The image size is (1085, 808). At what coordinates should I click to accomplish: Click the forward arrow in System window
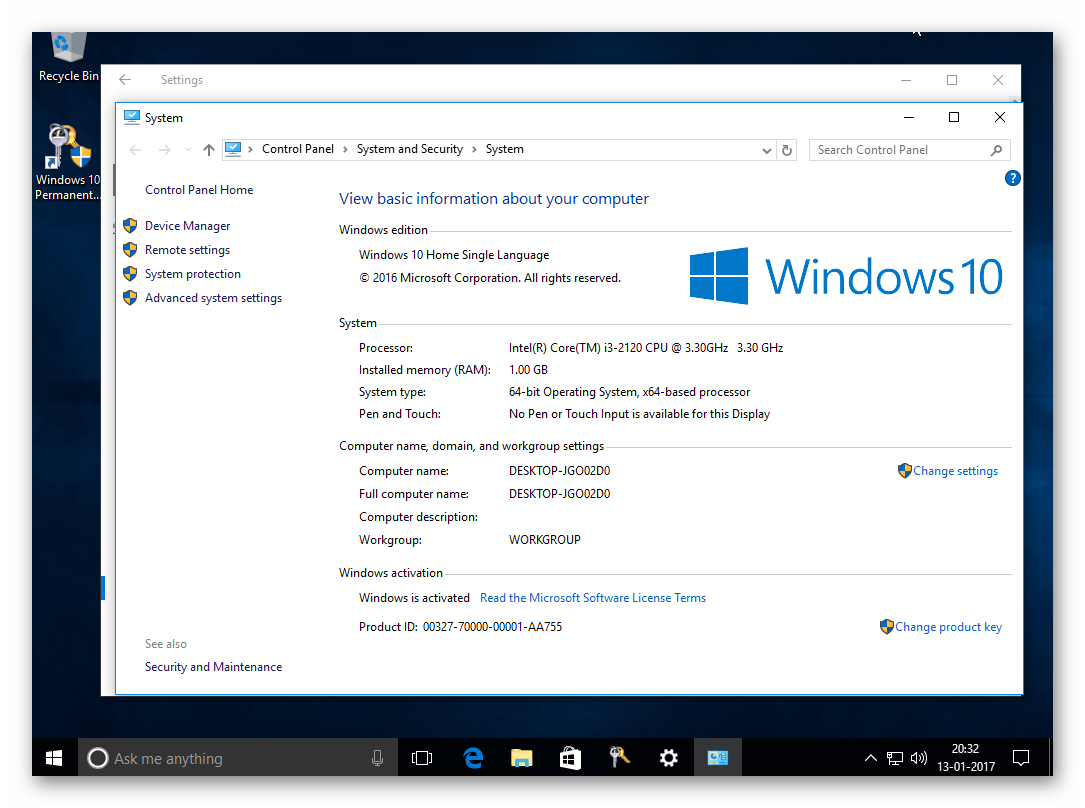pos(164,149)
